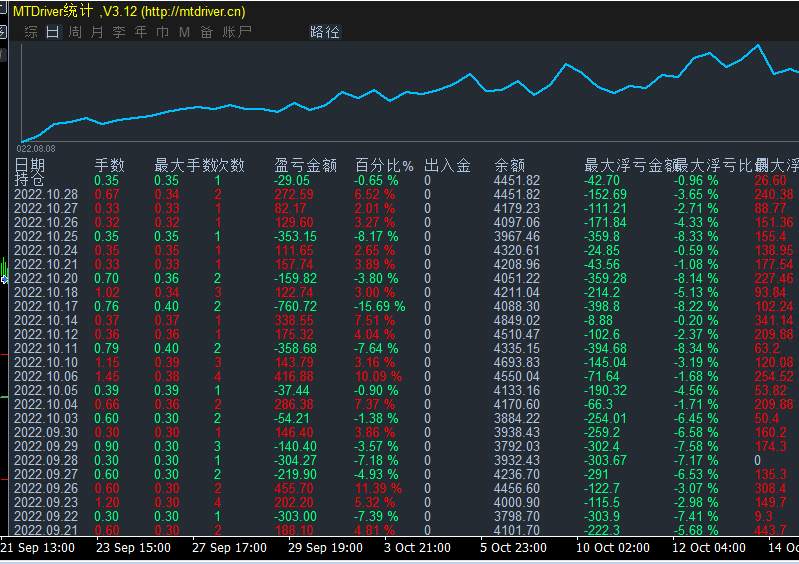Click the 日期 column header
799x564 pixels.
click(30, 165)
